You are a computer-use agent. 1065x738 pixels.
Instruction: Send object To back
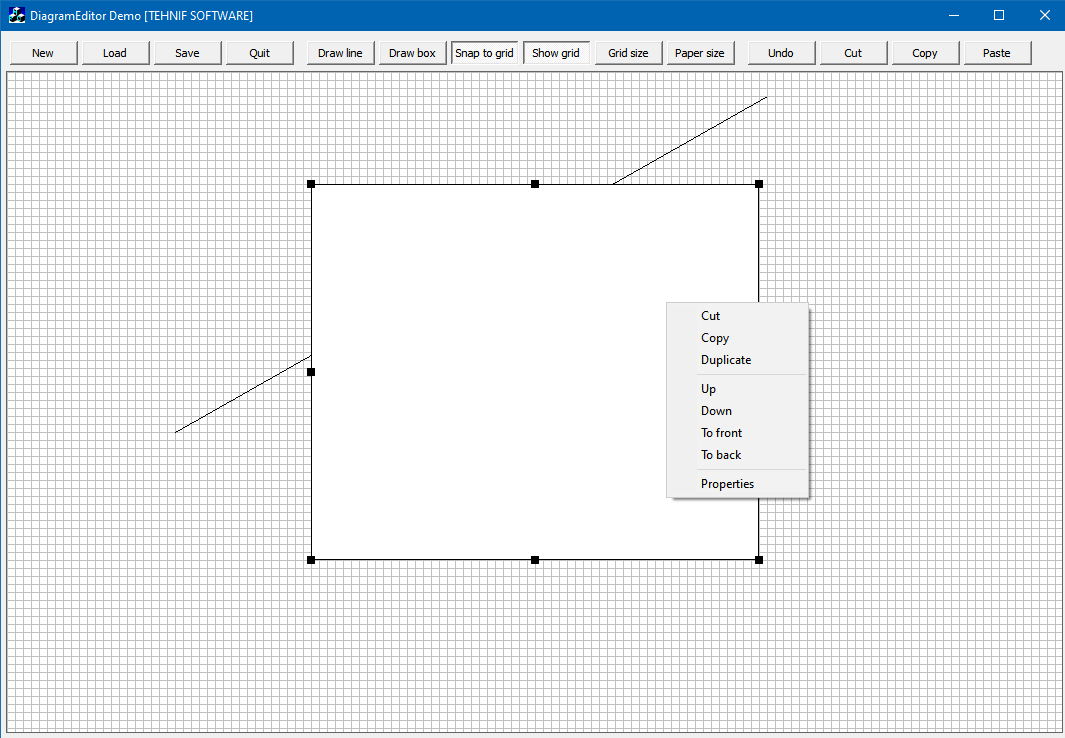[738, 455]
